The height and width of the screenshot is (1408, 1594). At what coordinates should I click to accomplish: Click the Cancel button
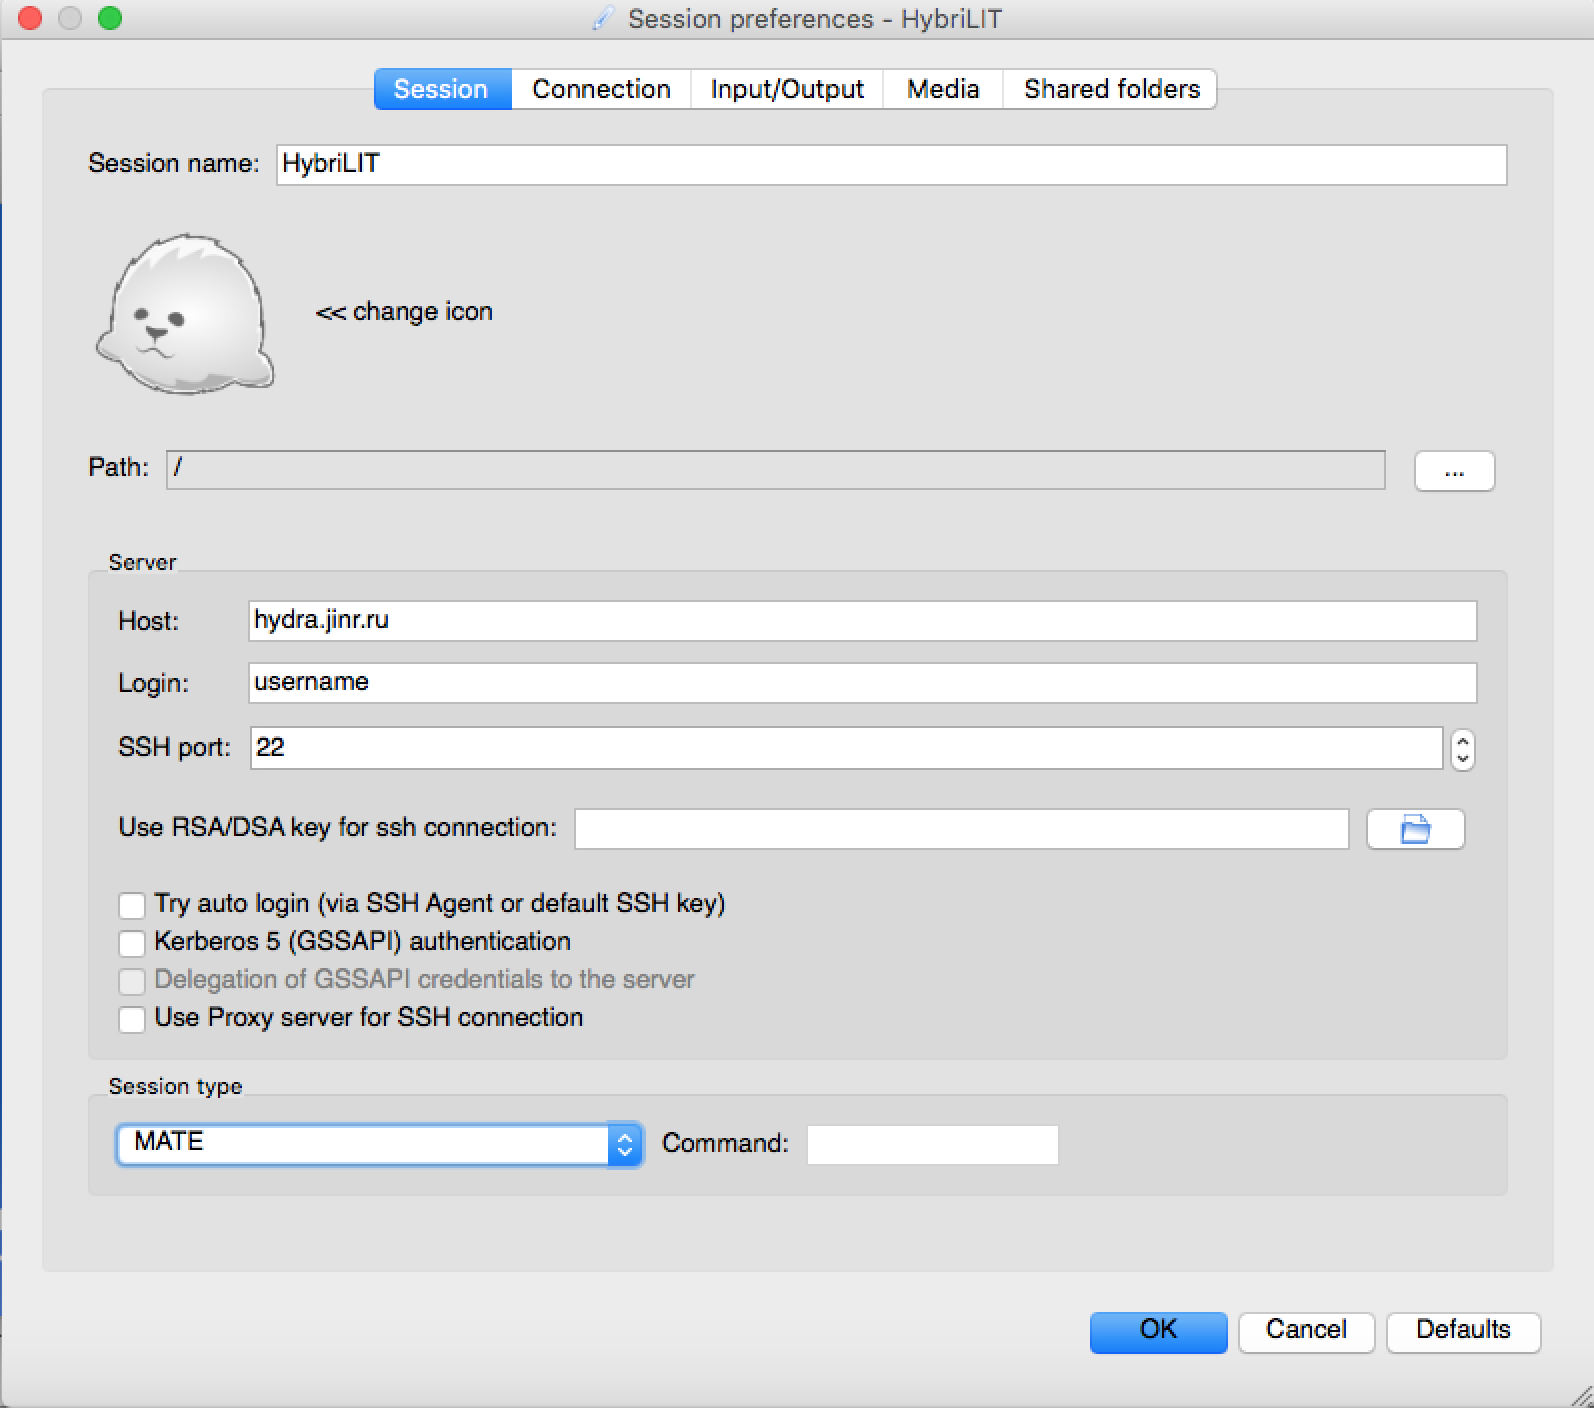coord(1306,1331)
